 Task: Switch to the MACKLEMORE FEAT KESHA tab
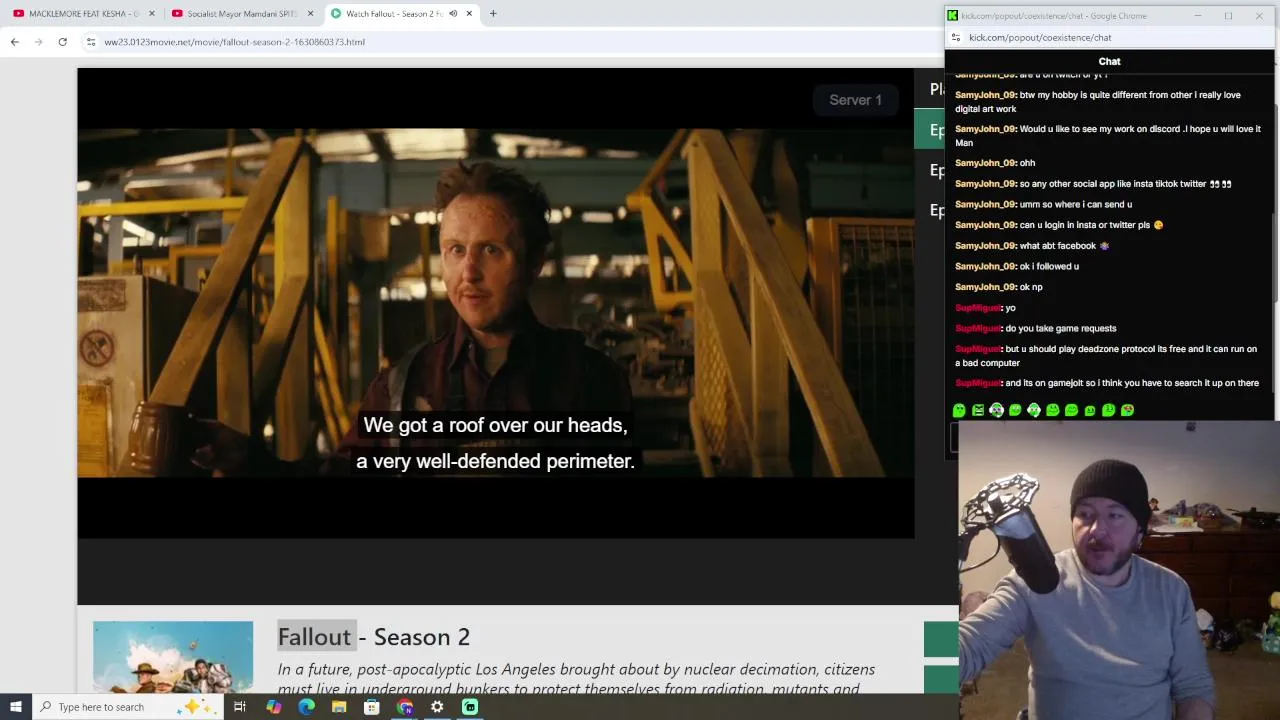tap(83, 14)
